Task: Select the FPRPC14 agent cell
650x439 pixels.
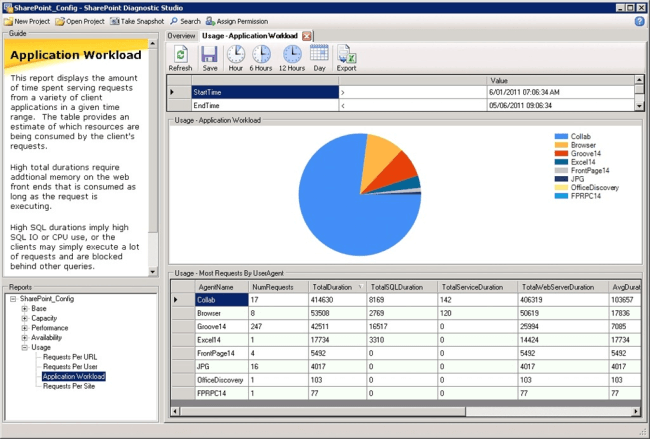Action: click(221, 393)
